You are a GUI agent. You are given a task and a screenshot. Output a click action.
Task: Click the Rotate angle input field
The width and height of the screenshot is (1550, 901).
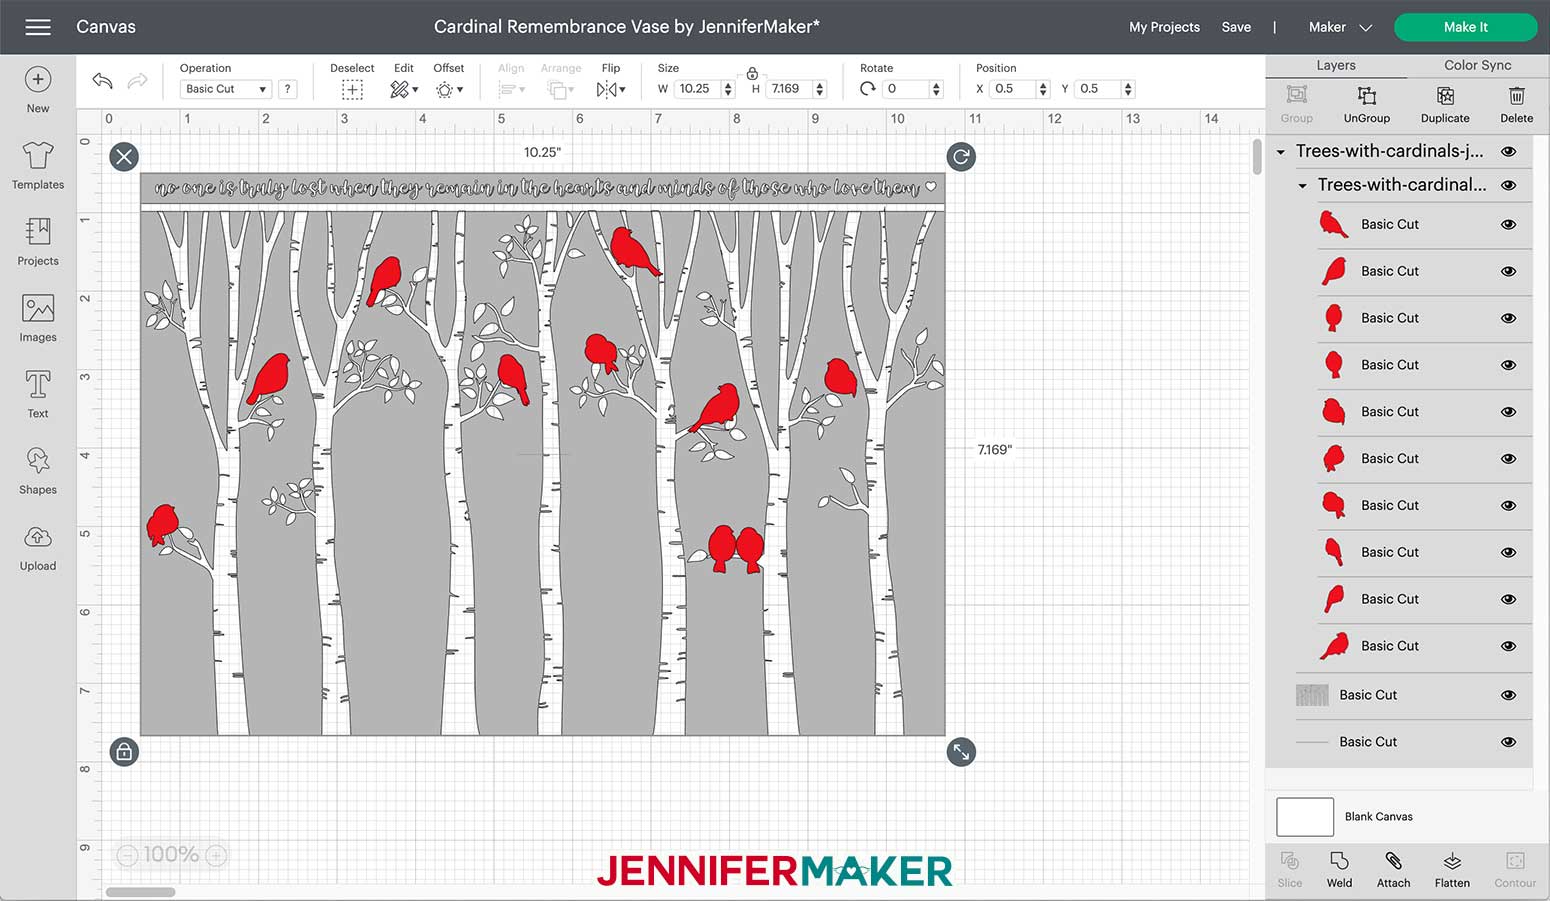click(x=906, y=89)
